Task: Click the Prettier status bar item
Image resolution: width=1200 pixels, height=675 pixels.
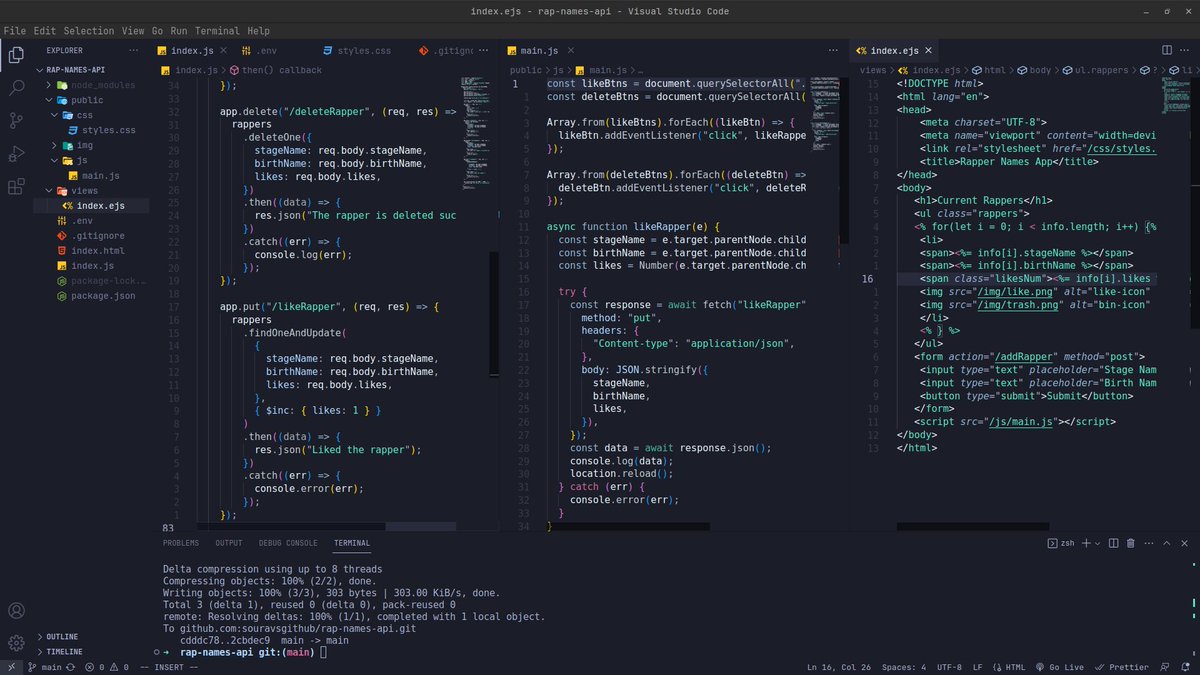Action: click(1123, 667)
